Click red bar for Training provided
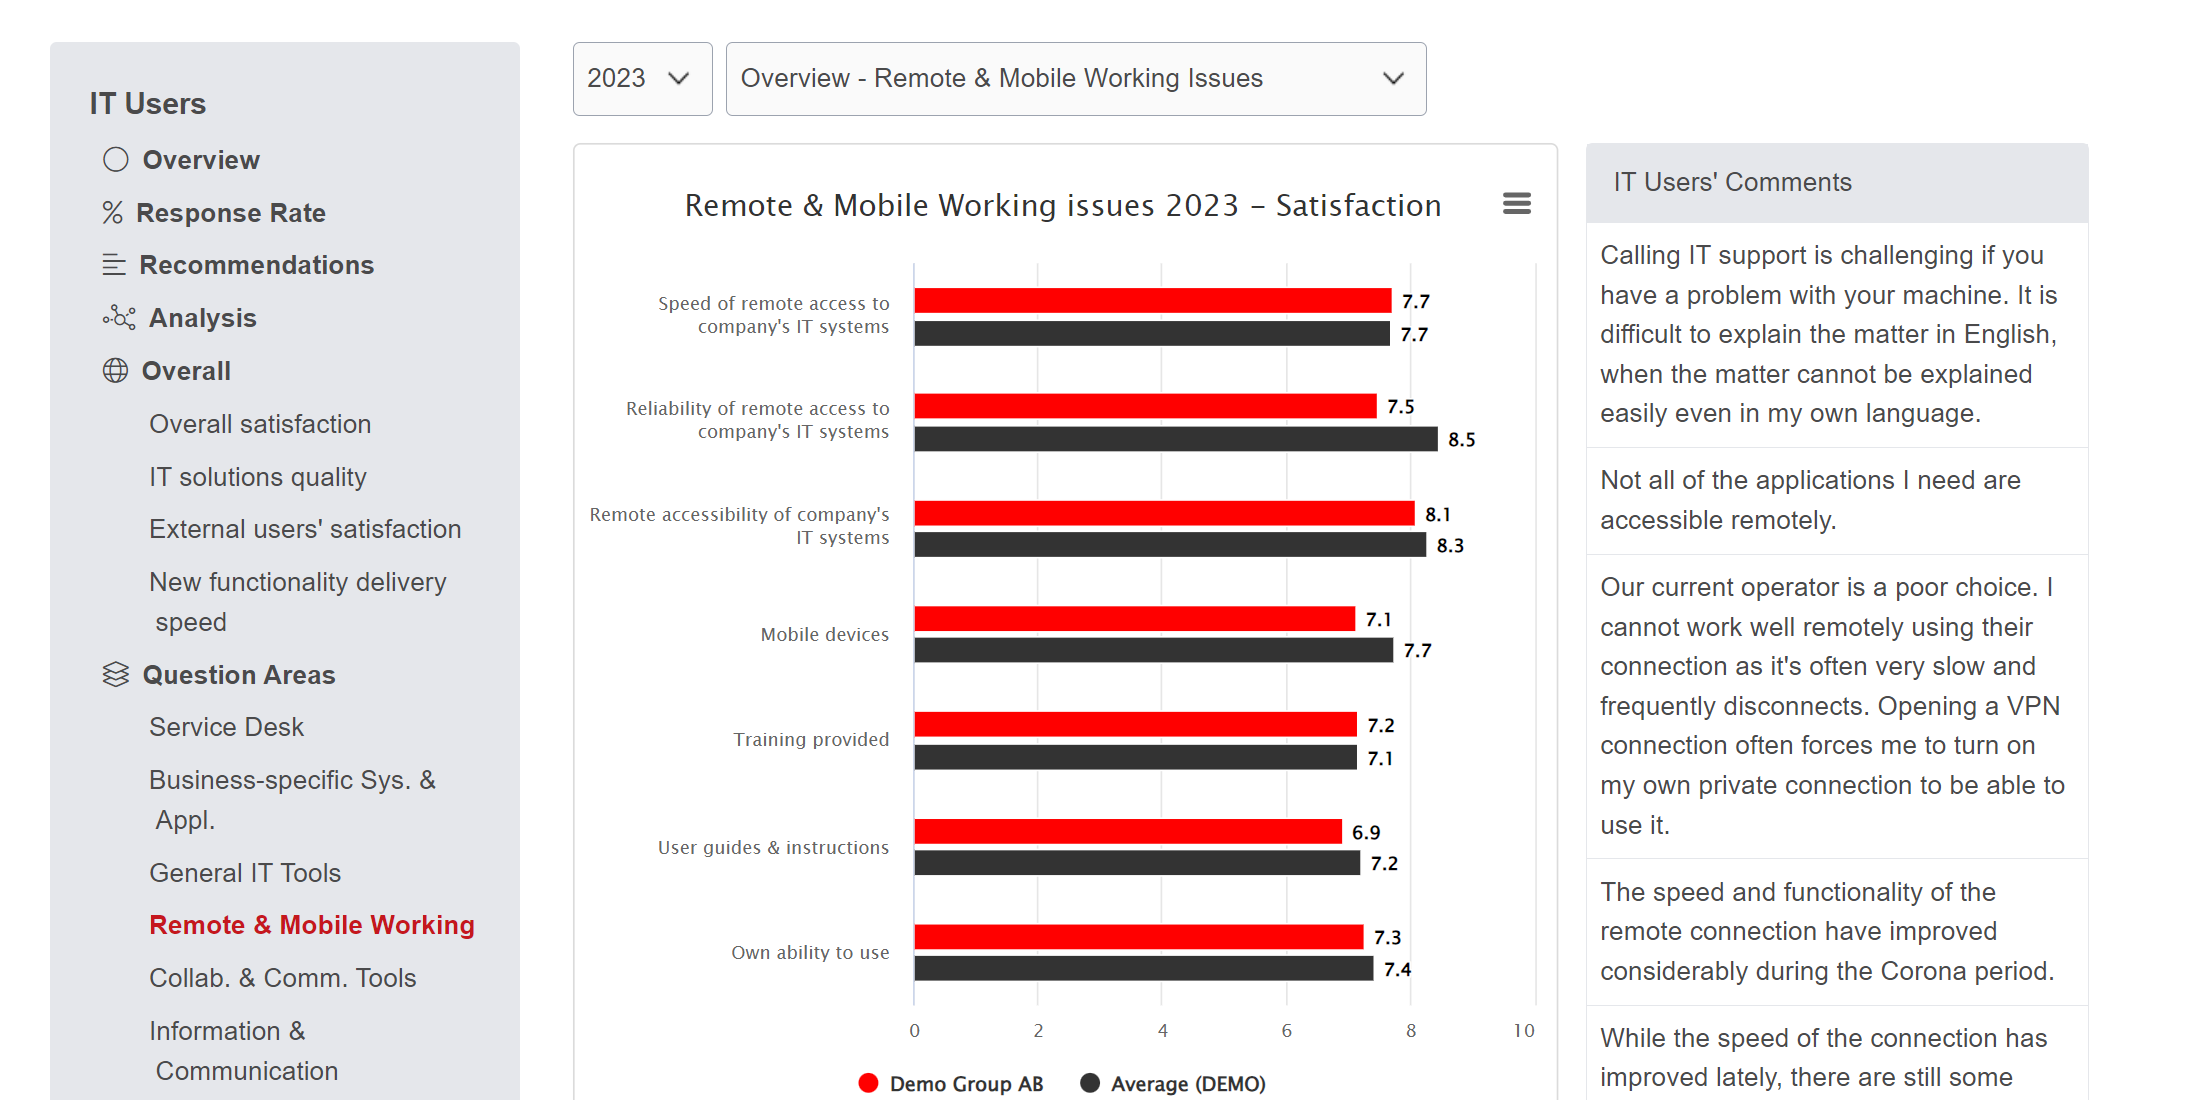2200x1100 pixels. (x=1136, y=724)
